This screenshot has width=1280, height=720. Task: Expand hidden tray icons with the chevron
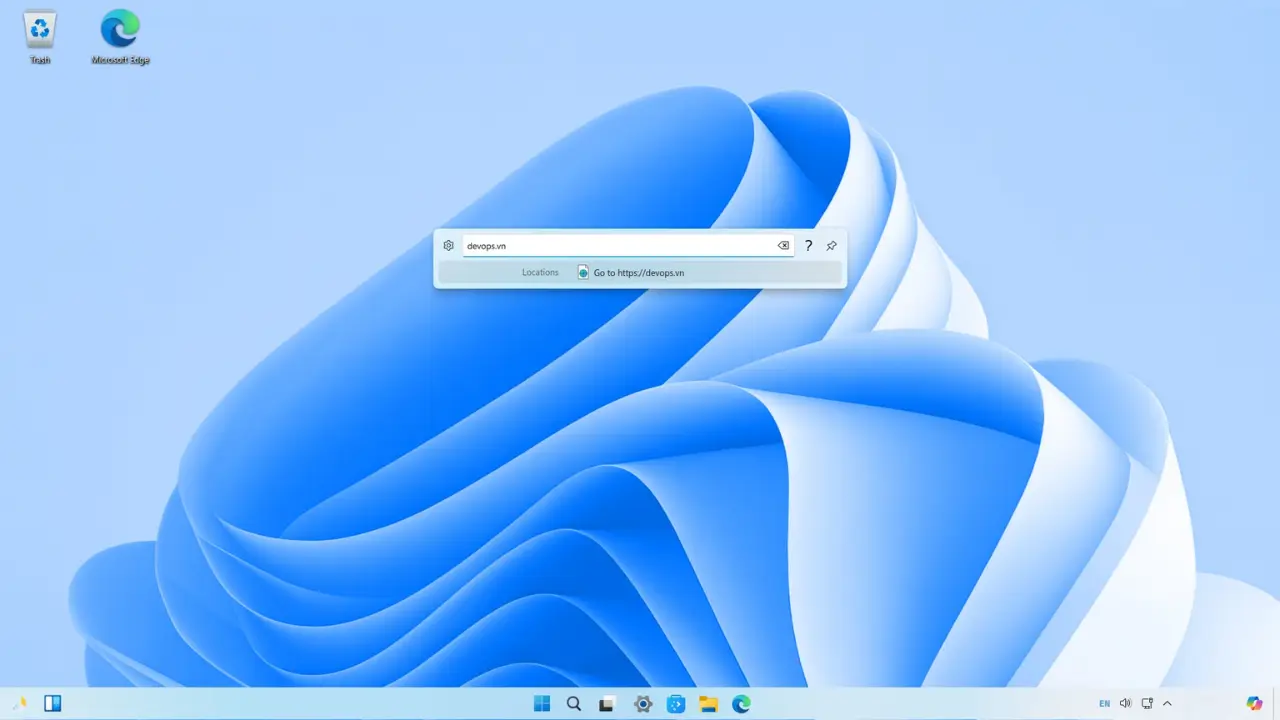click(1167, 703)
